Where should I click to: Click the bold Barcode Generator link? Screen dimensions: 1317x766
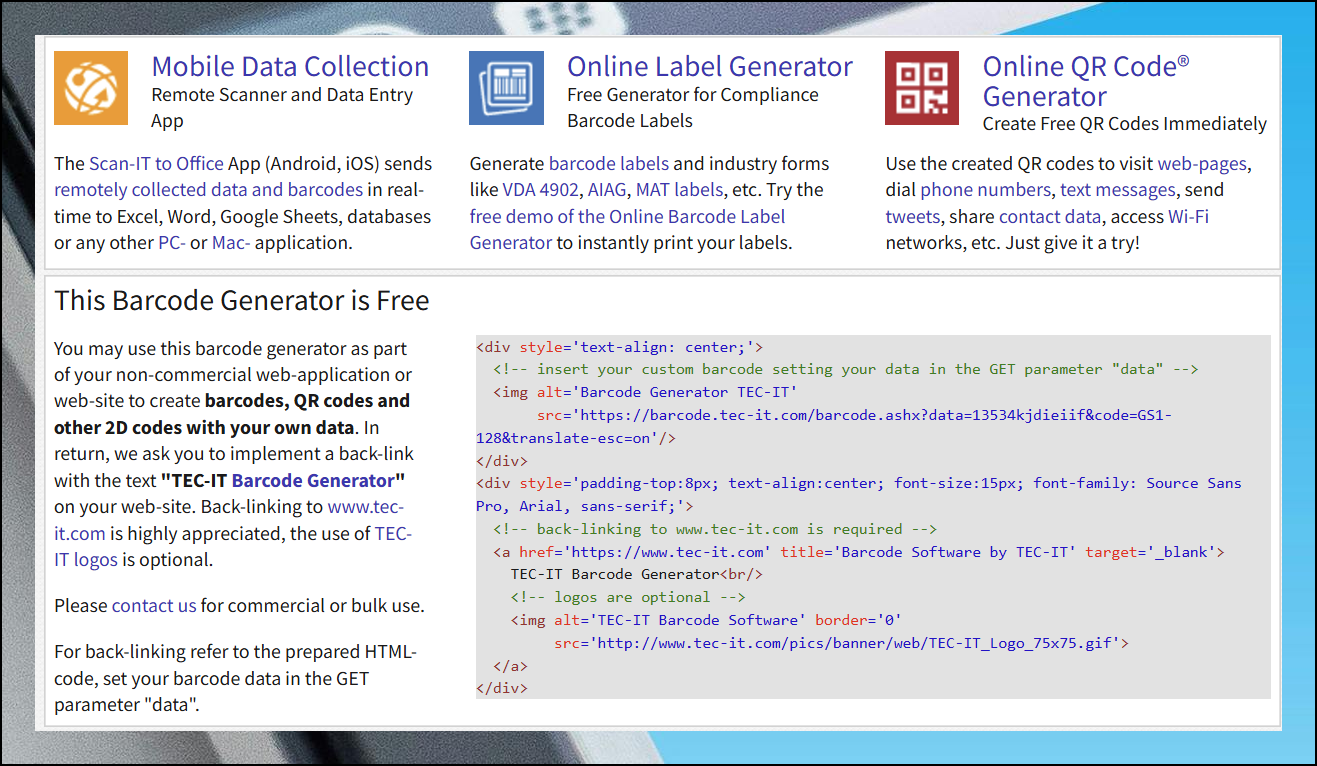point(313,481)
